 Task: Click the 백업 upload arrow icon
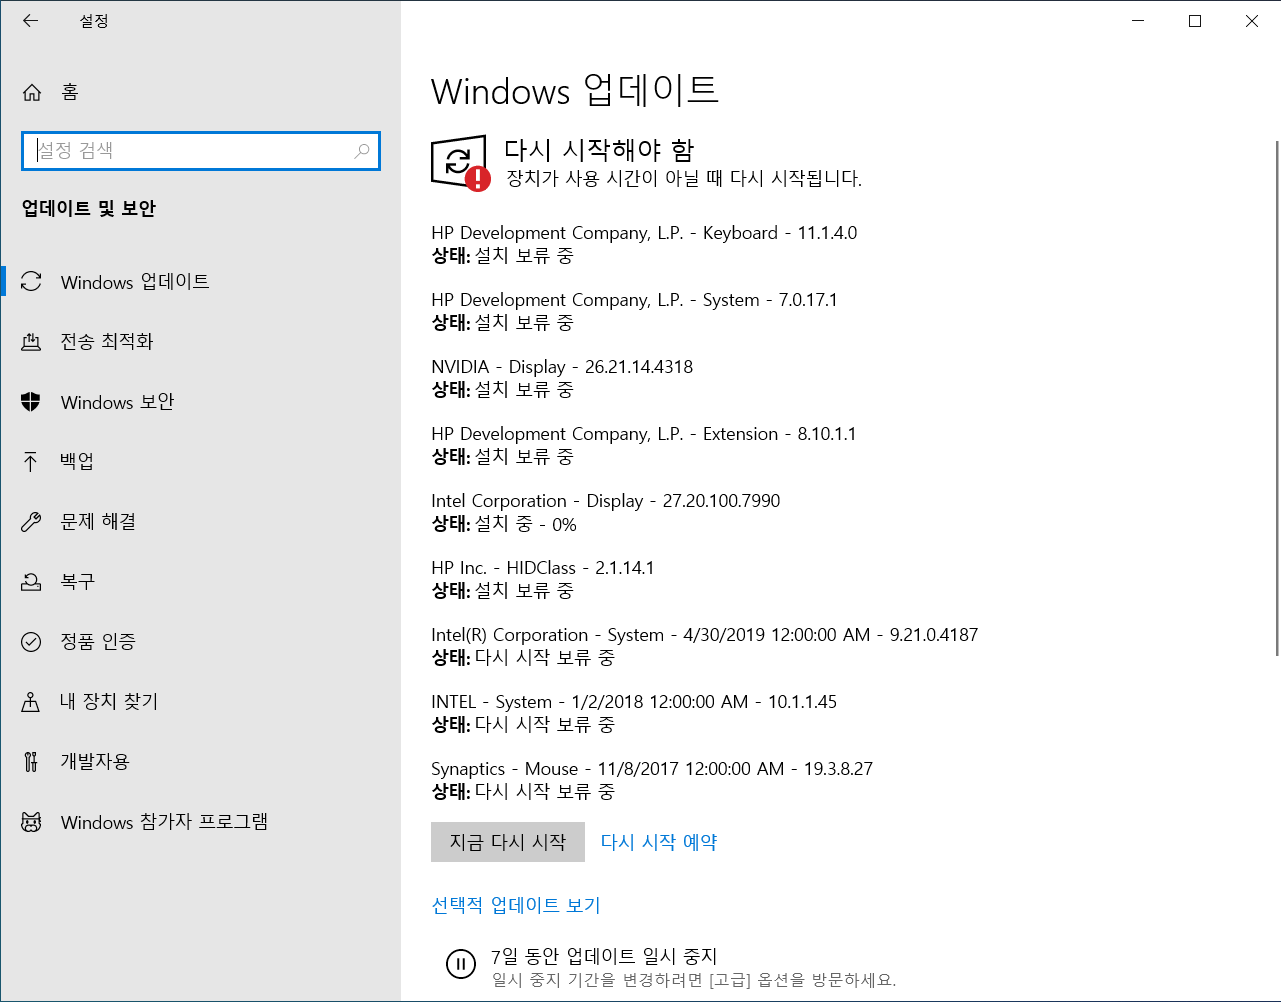pyautogui.click(x=31, y=461)
